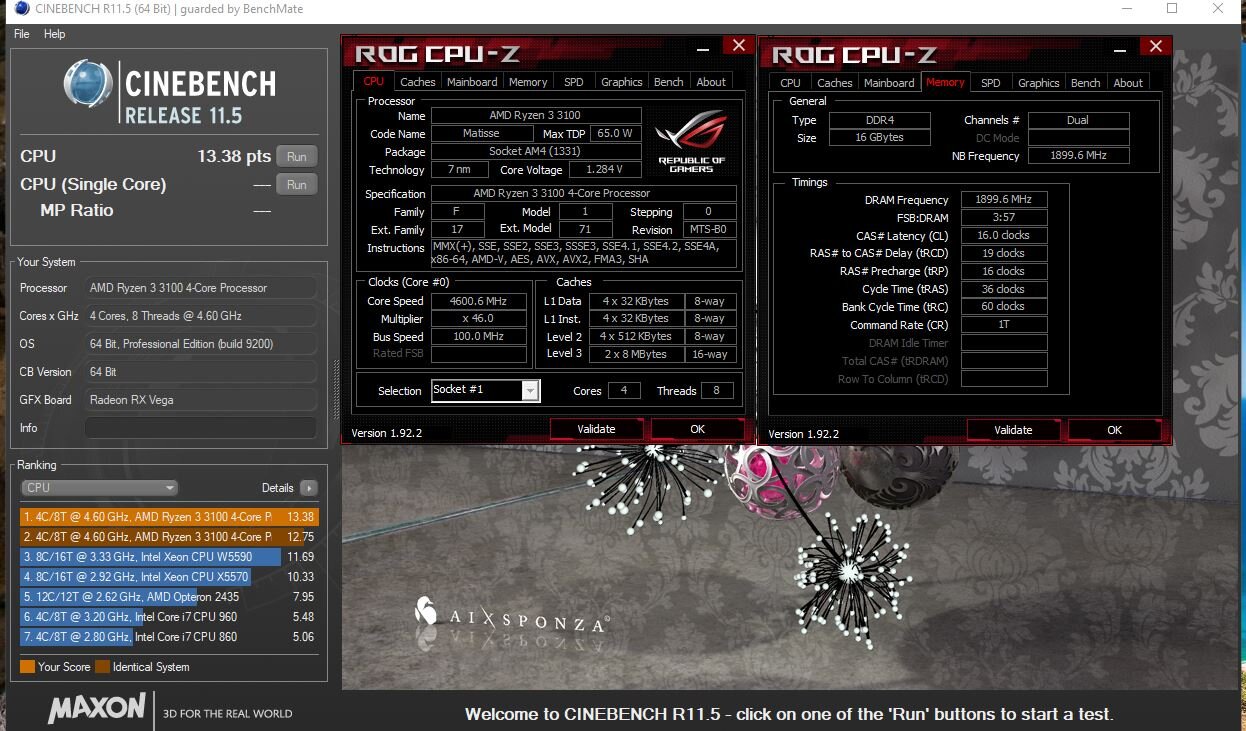Switch to Mainboard tab in left CPU-Z window
The image size is (1246, 731).
(x=472, y=82)
